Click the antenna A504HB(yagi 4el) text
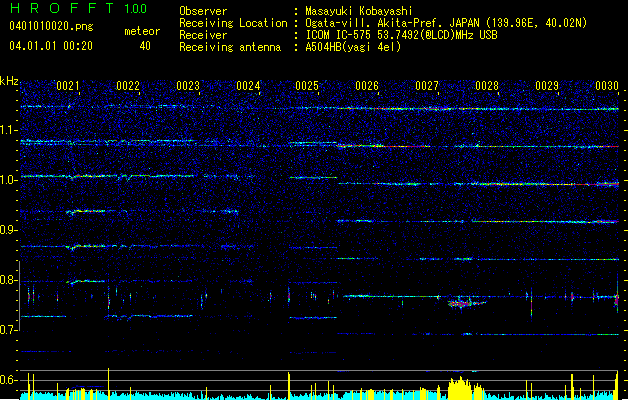Viewport: 629px width, 400px height. 353,47
